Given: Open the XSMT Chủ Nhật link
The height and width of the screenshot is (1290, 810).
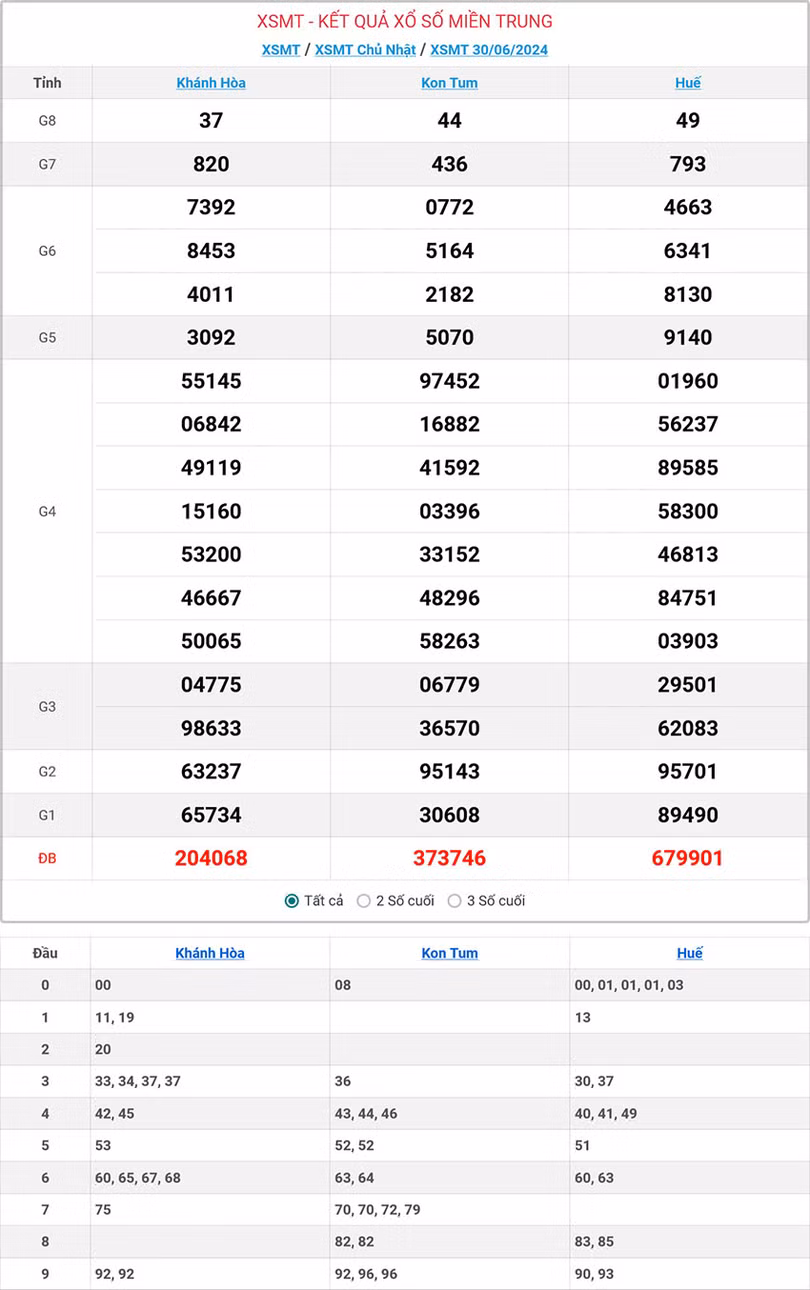Looking at the screenshot, I should pos(365,50).
